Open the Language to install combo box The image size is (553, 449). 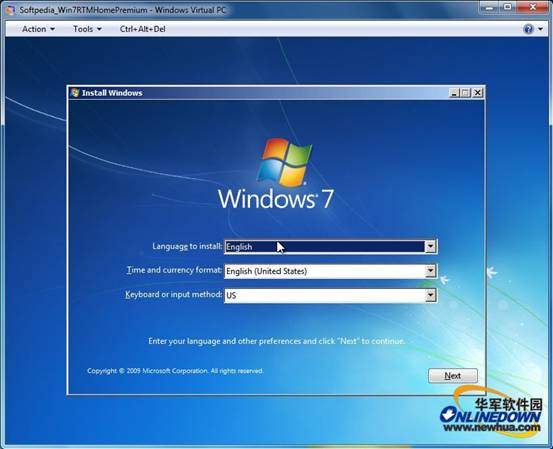(330, 247)
